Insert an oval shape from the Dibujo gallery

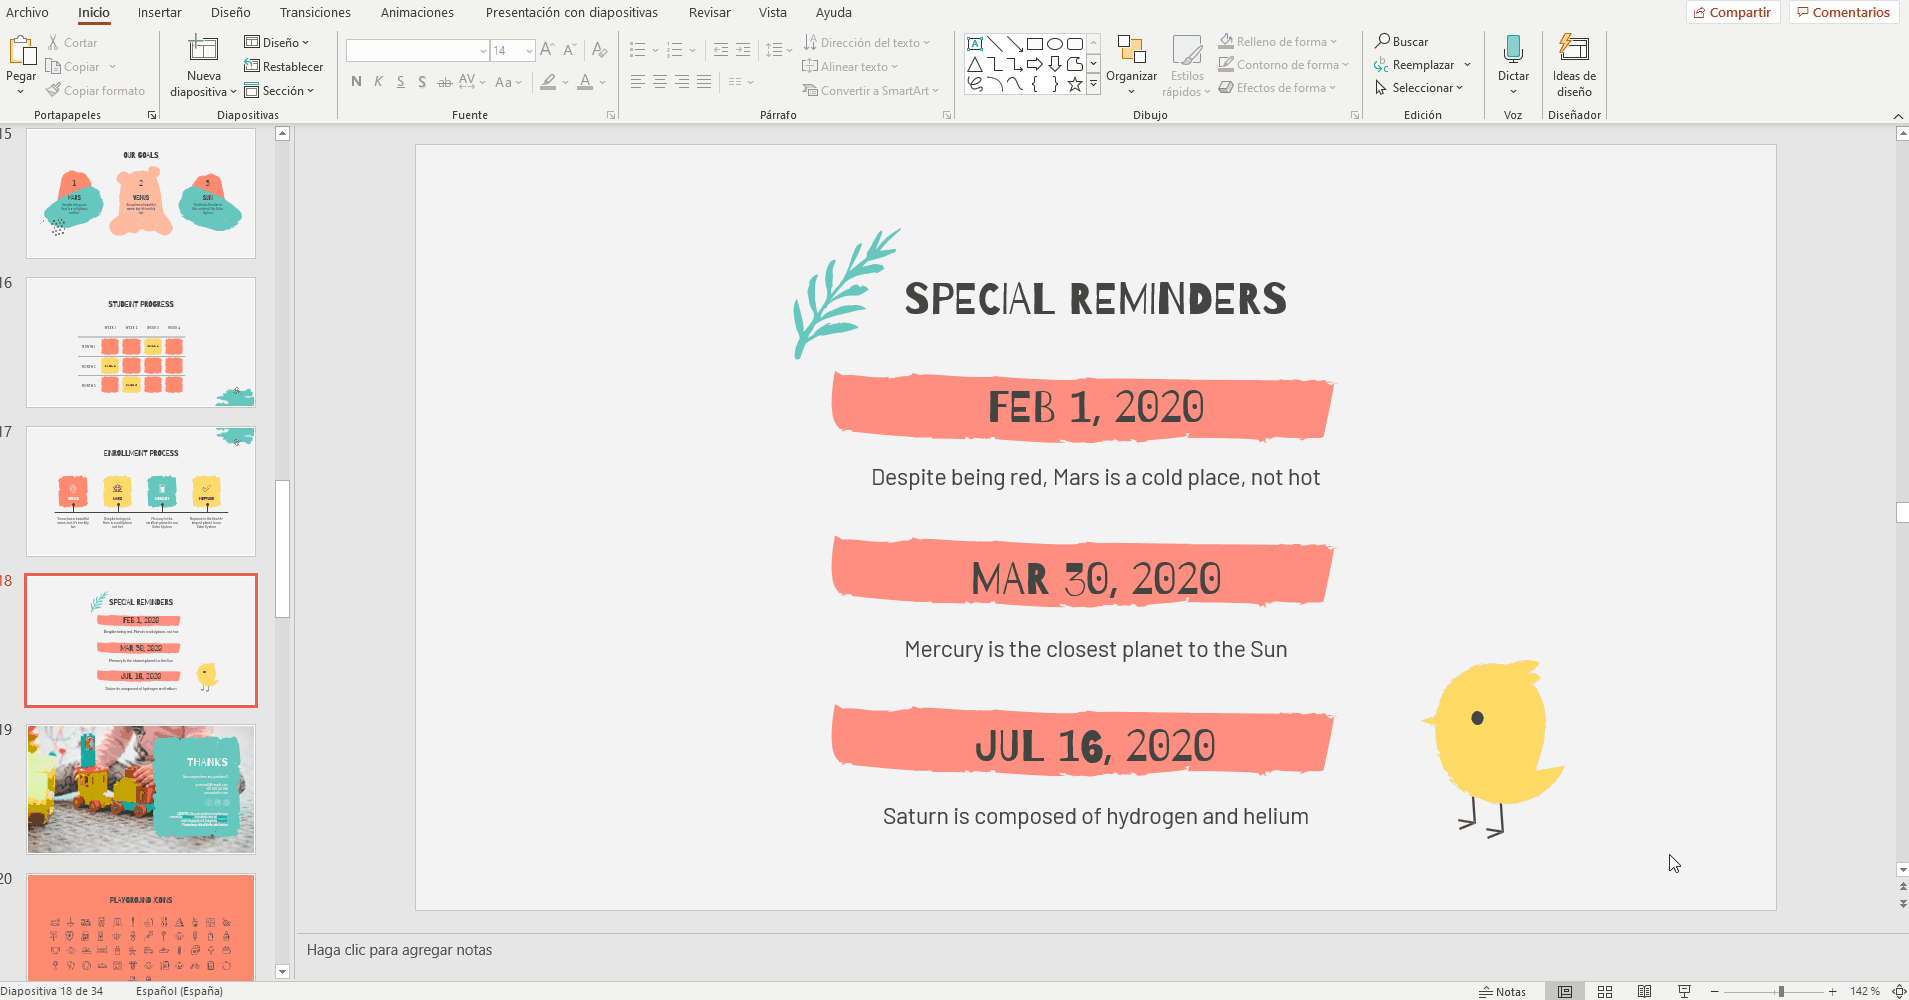coord(1055,43)
